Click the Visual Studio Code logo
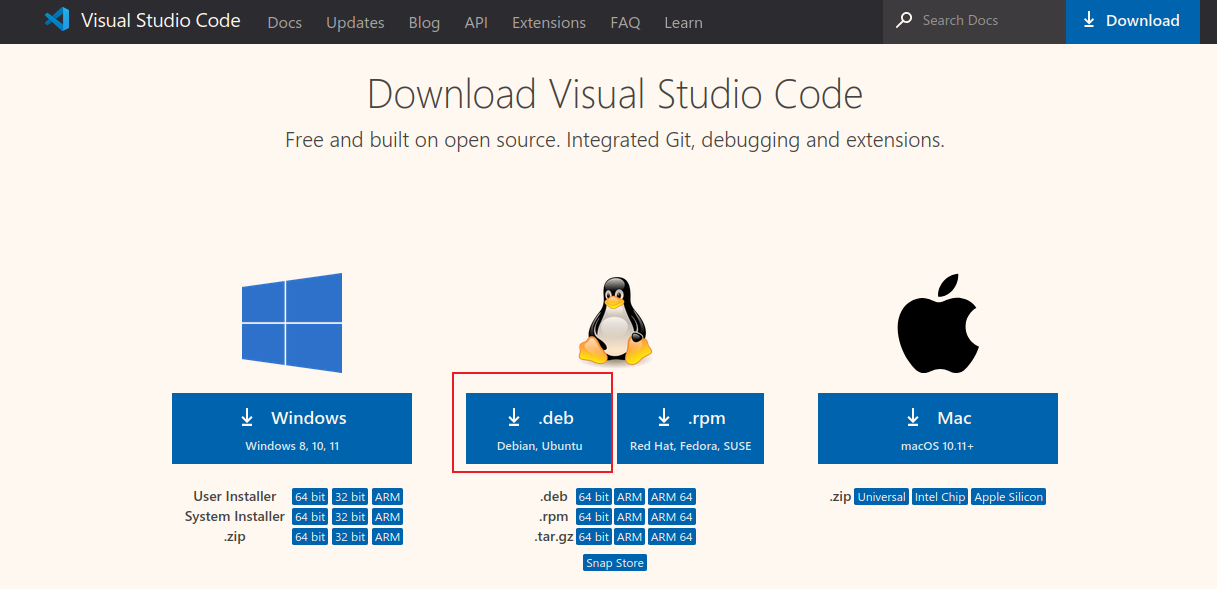Image resolution: width=1217 pixels, height=589 pixels. coord(57,20)
